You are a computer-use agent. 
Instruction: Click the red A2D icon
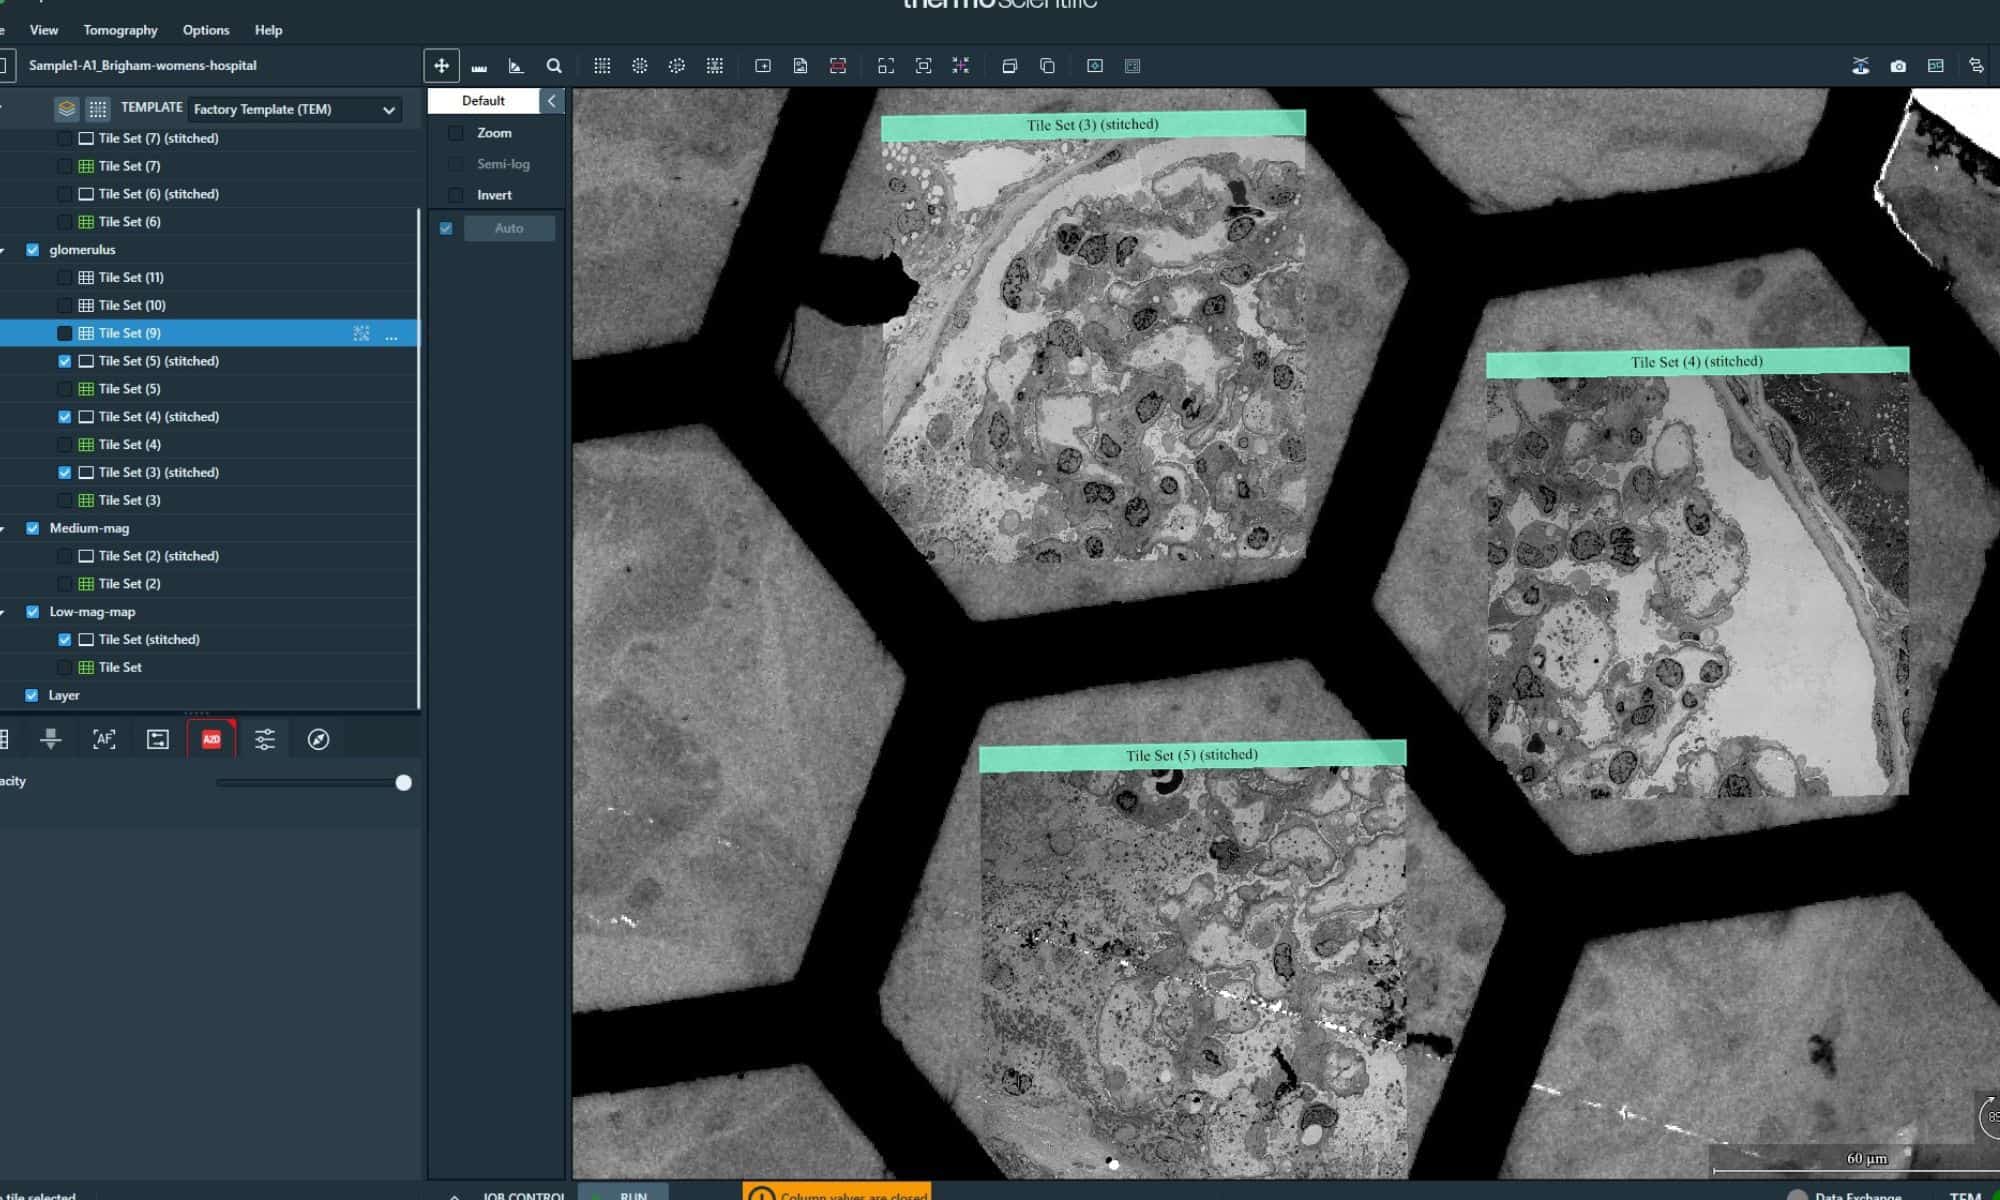(211, 739)
